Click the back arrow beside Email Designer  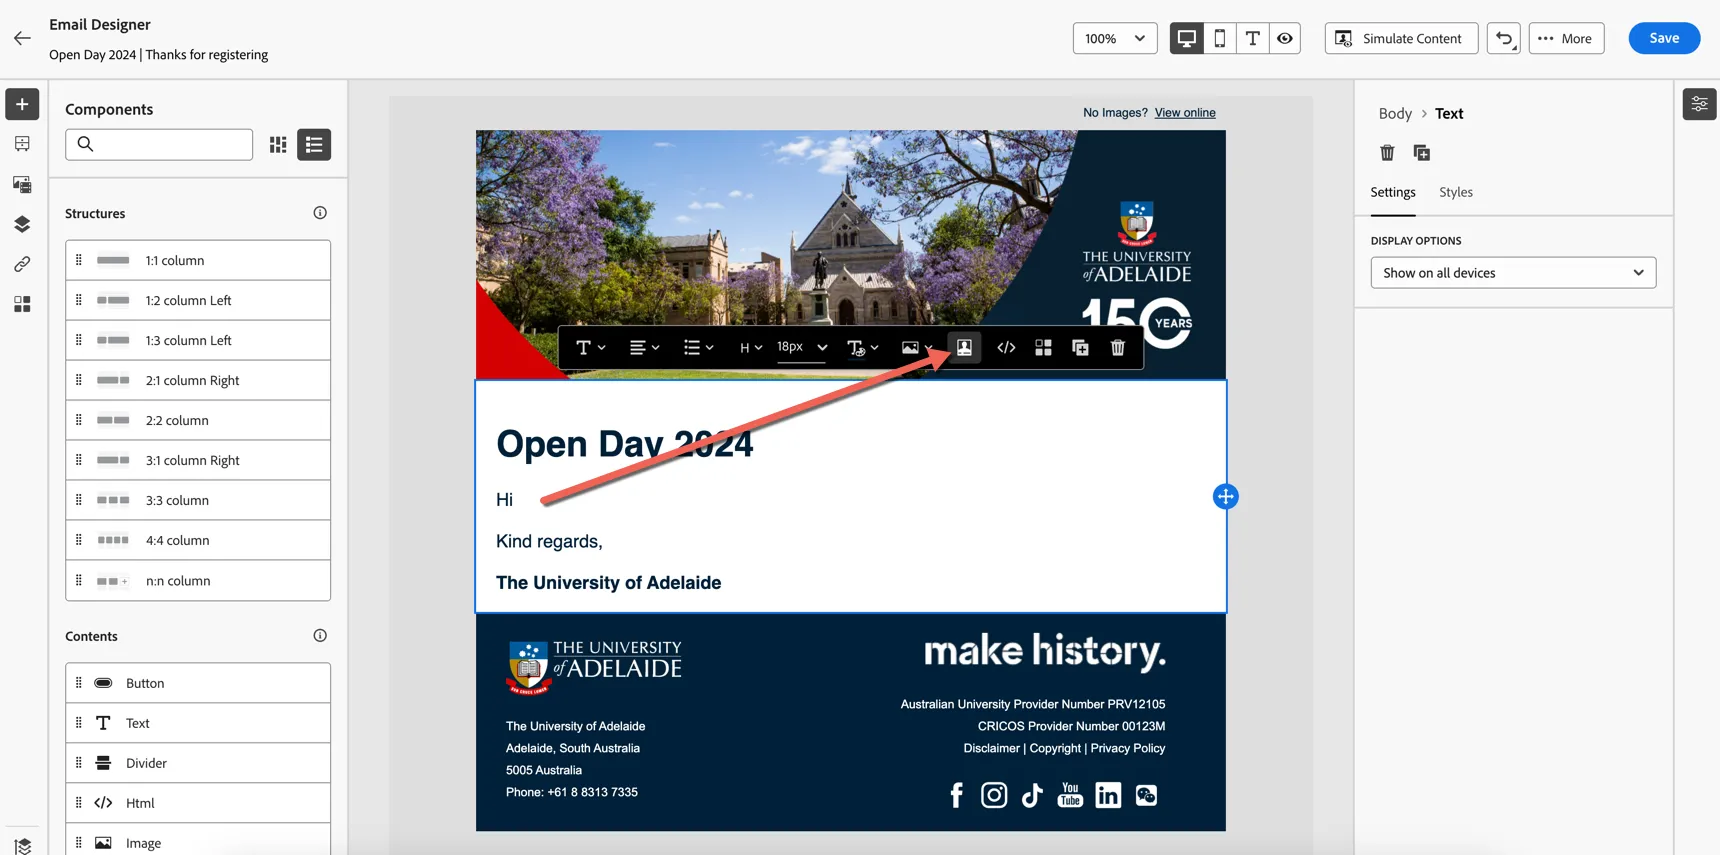coord(22,38)
